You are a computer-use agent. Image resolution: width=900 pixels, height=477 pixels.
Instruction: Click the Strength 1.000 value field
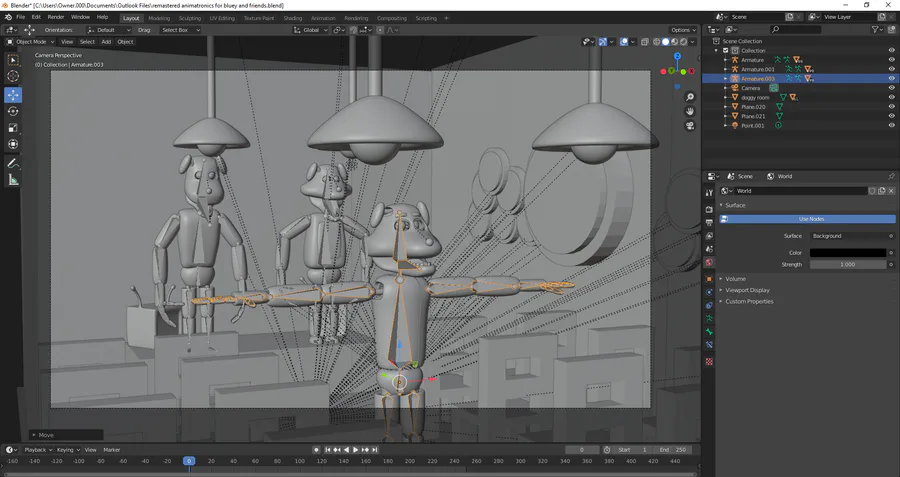pyautogui.click(x=848, y=265)
